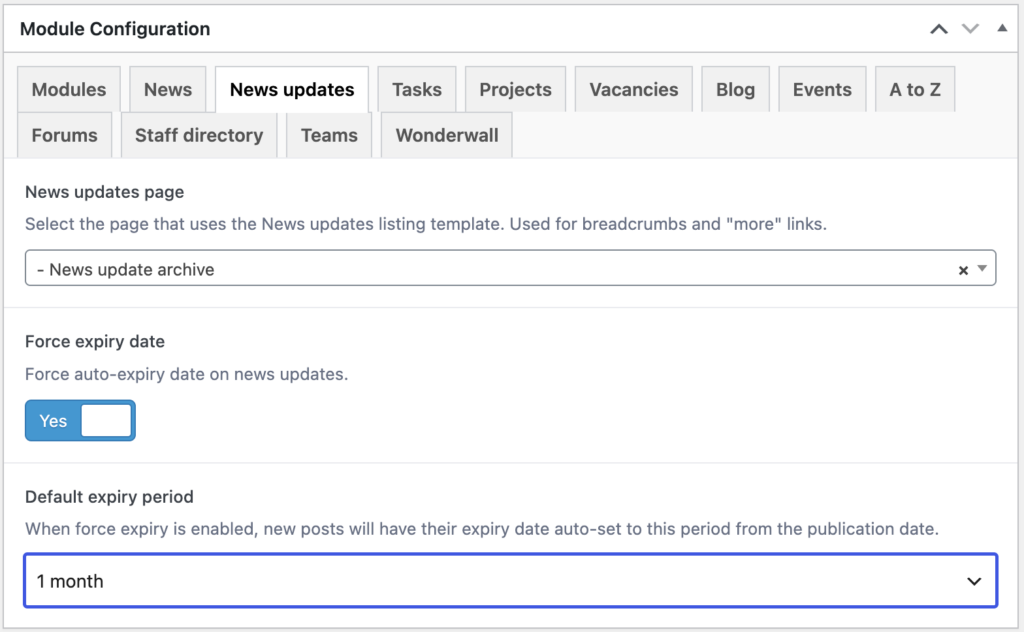Move Module Configuration panel down
1024x632 pixels.
(x=970, y=29)
